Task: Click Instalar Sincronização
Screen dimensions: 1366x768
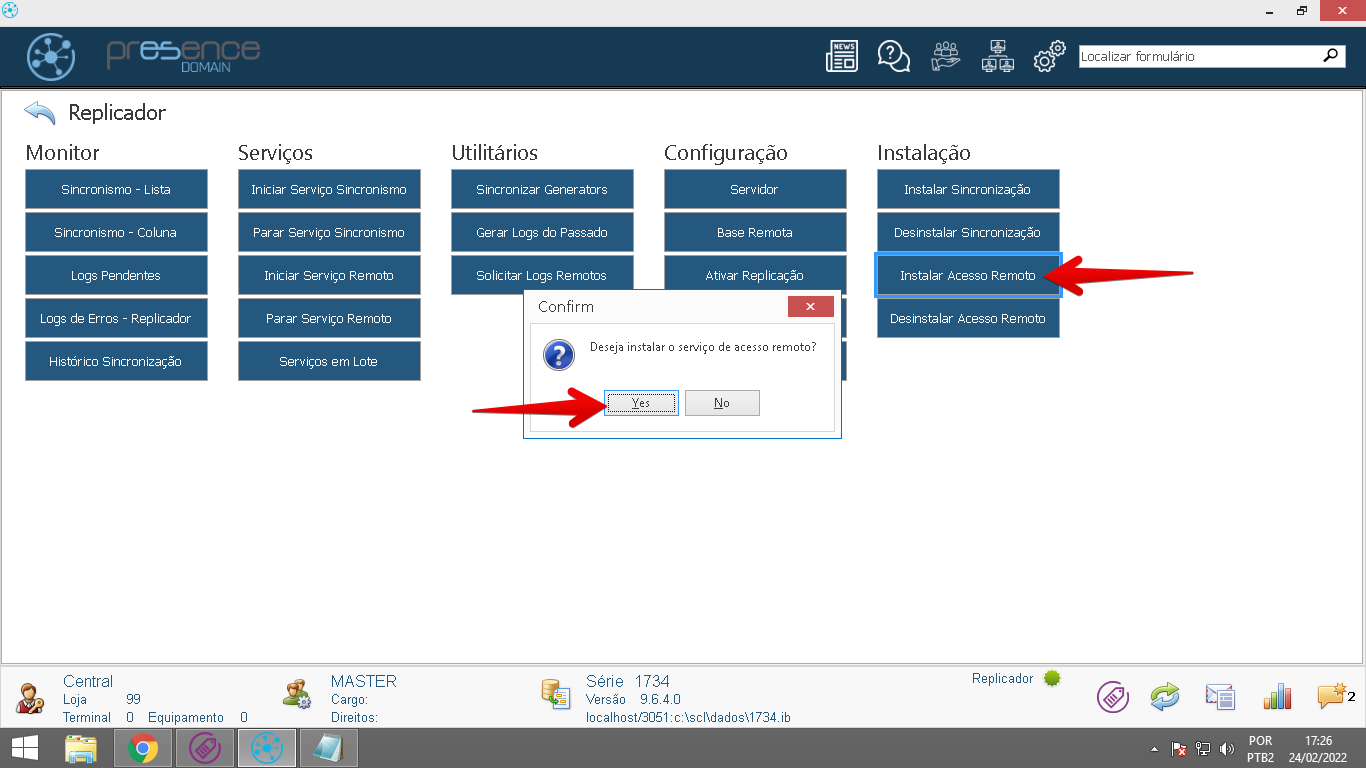Action: pyautogui.click(x=968, y=189)
